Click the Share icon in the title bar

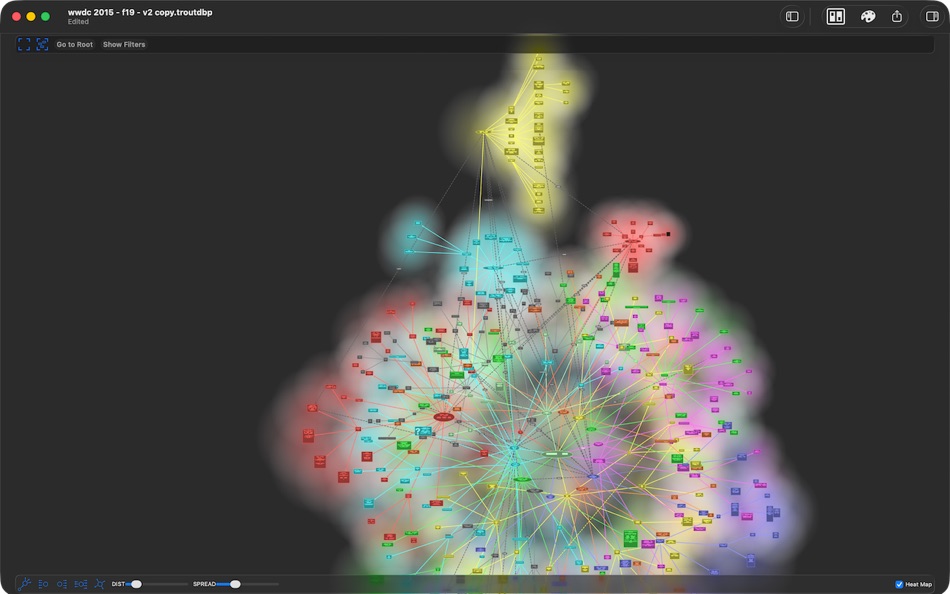click(x=898, y=16)
